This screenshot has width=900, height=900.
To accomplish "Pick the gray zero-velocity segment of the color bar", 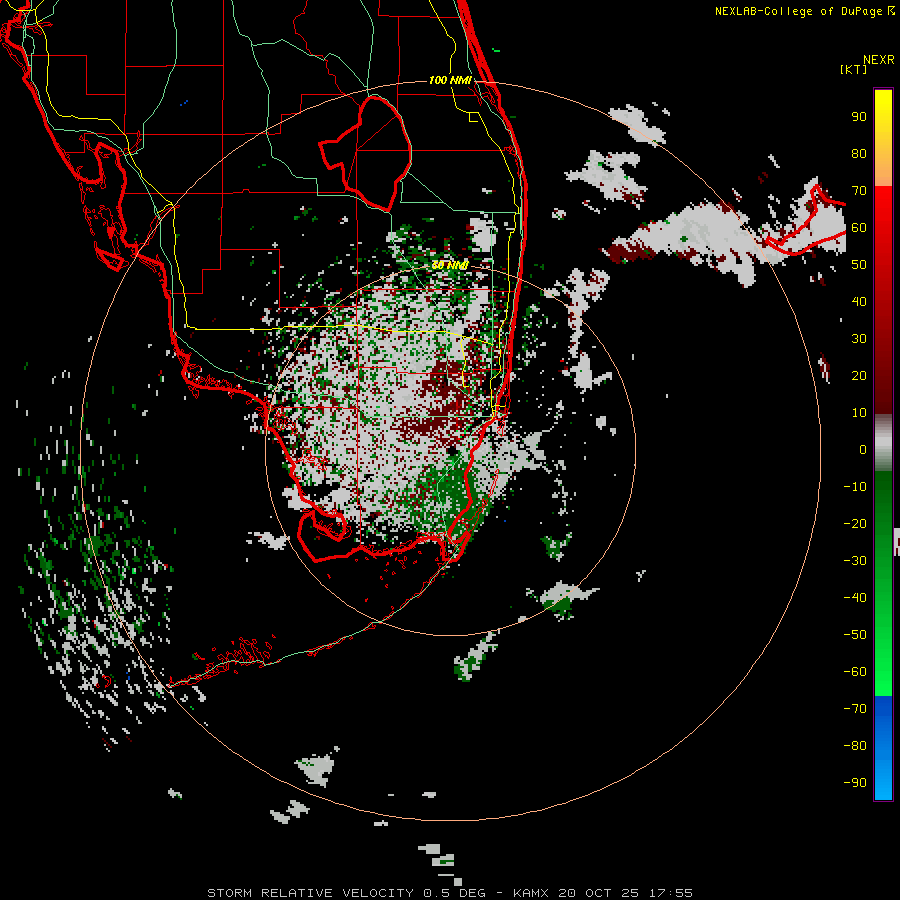I will (x=883, y=443).
